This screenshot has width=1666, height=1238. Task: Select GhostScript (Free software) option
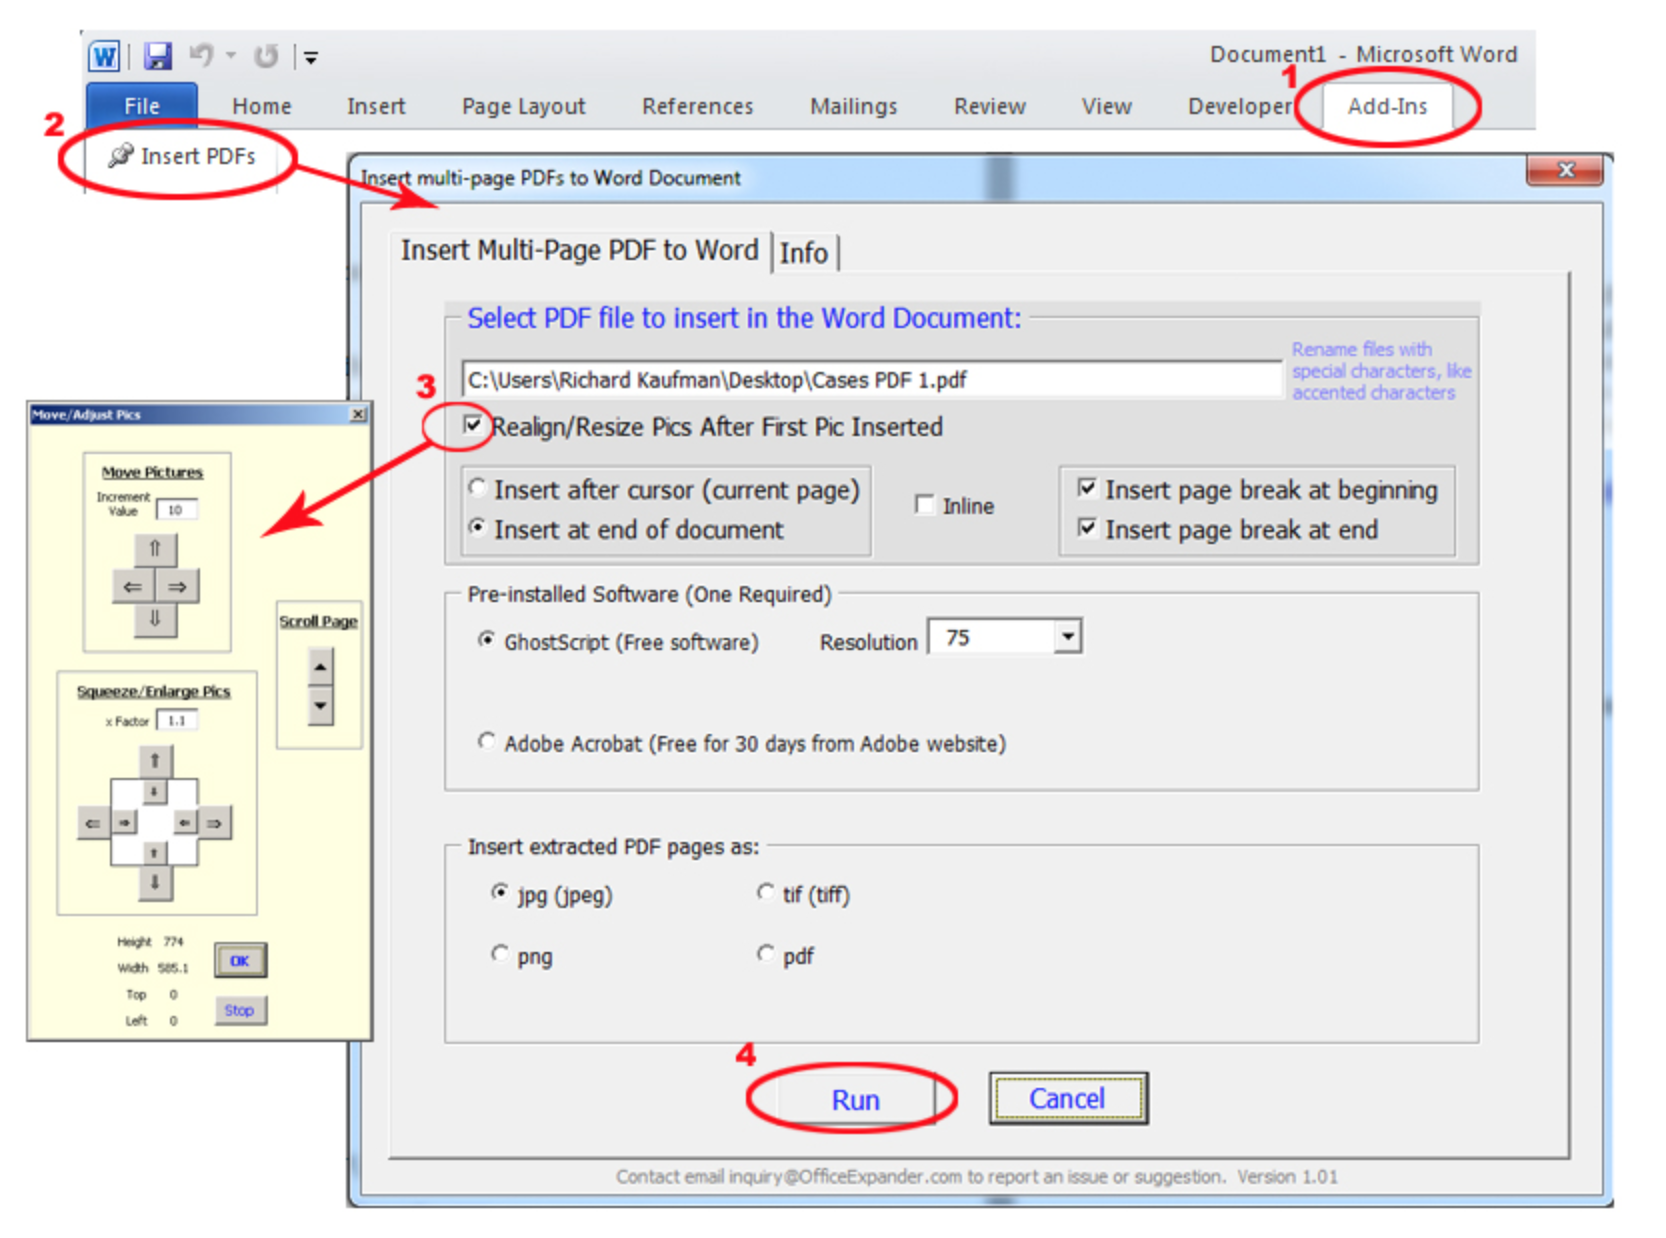point(487,639)
